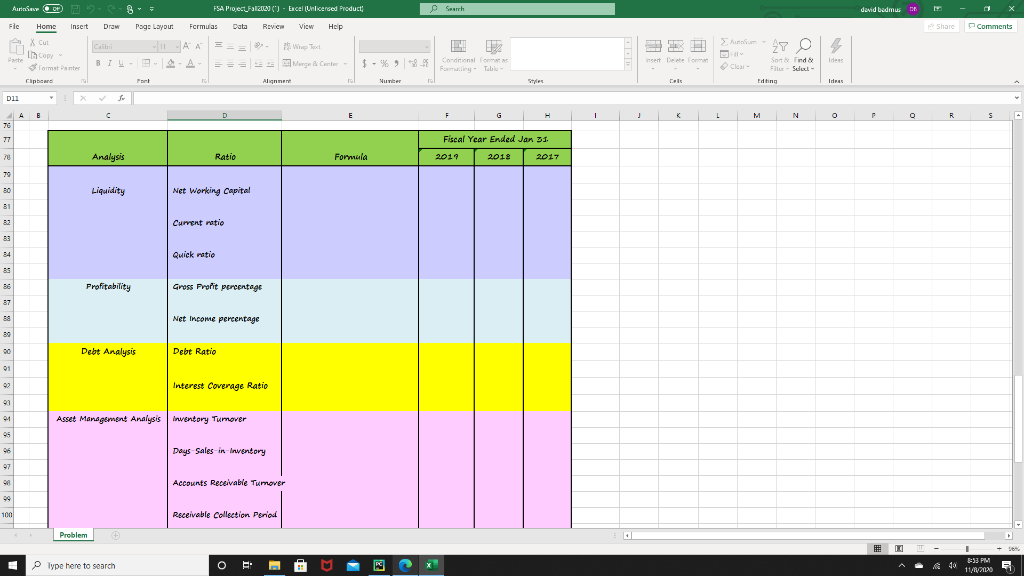Click the Paste clipboard icon
1024x576 pixels.
point(16,47)
